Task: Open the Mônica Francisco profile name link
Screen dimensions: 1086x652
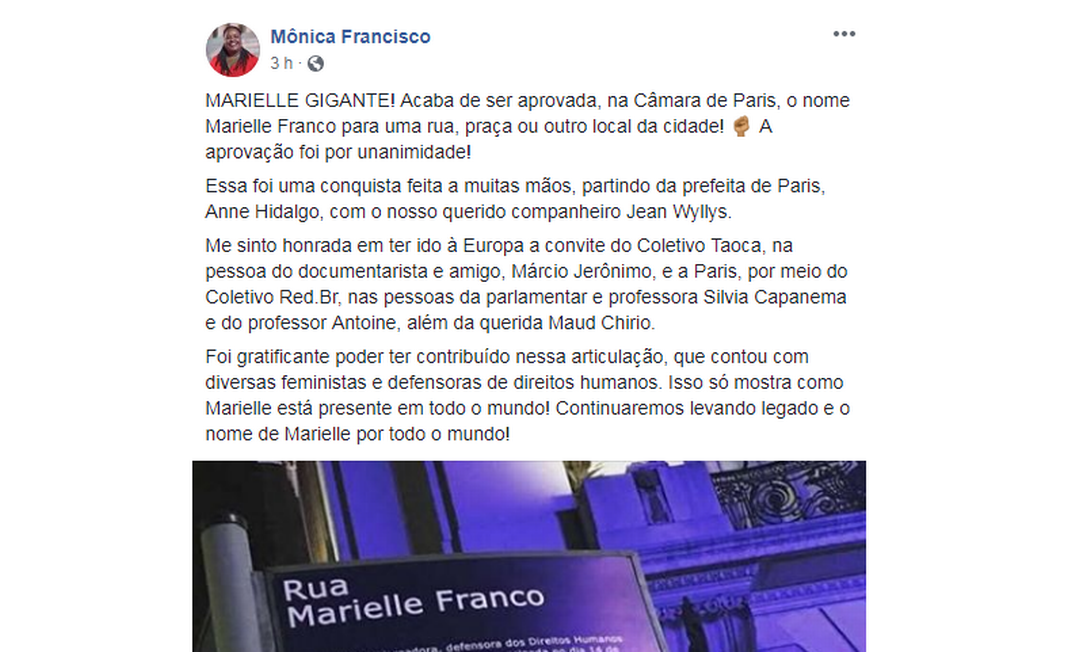Action: click(350, 37)
